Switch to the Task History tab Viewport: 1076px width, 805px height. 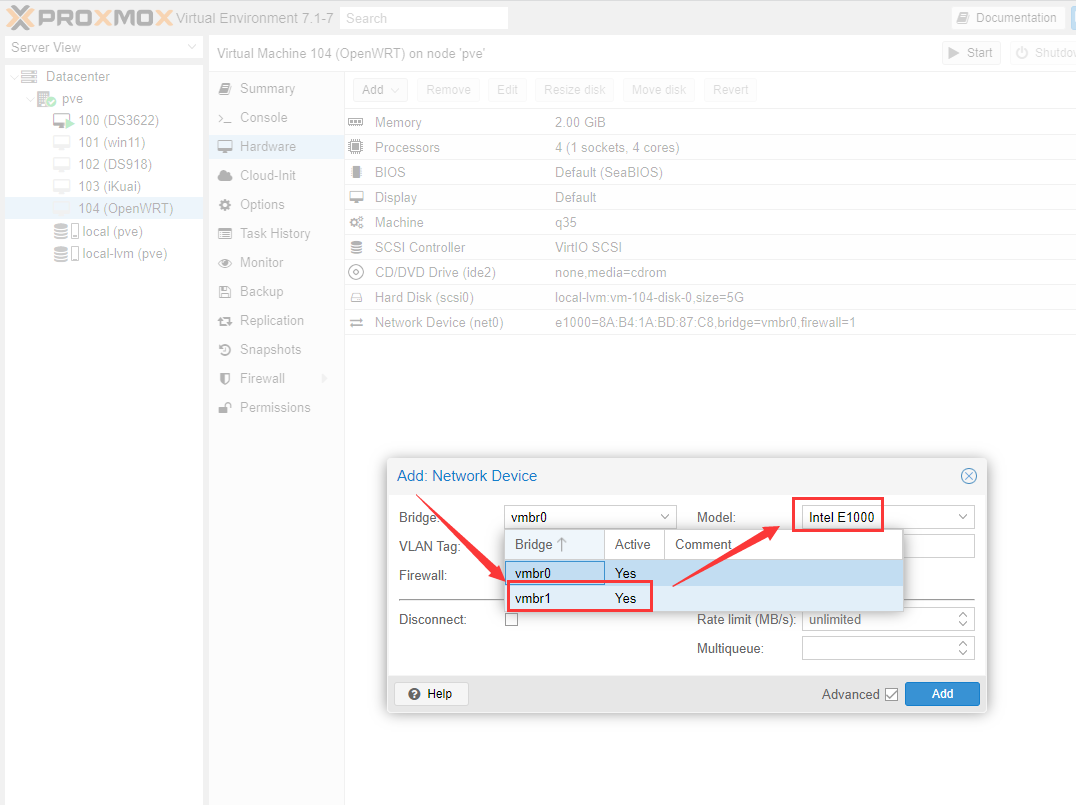click(x=275, y=234)
